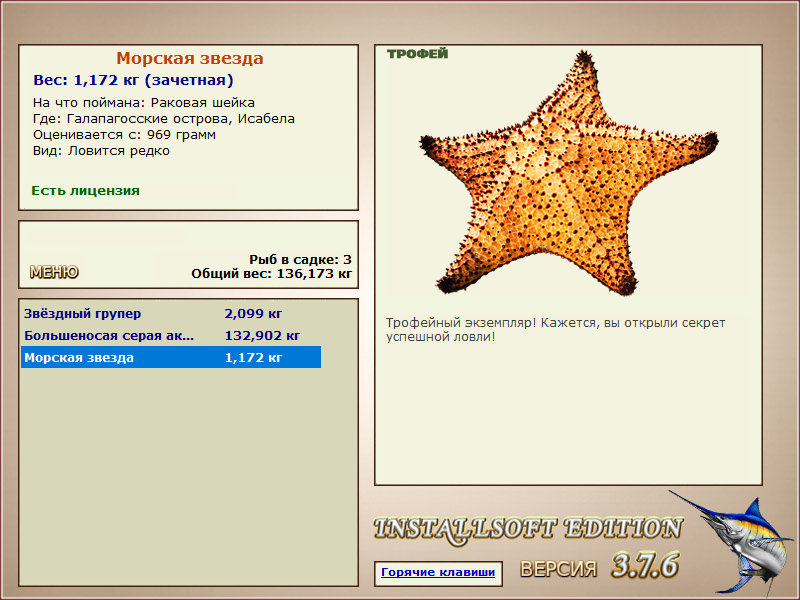Click the Трофейный экземпляр description text
This screenshot has width=800, height=600.
pyautogui.click(x=555, y=330)
